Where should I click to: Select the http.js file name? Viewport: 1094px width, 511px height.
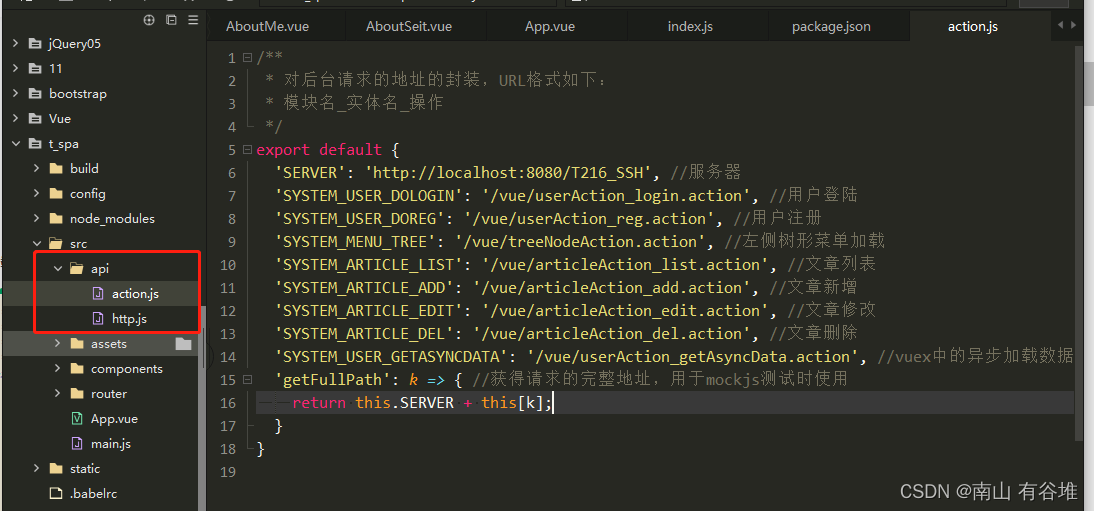pyautogui.click(x=129, y=319)
